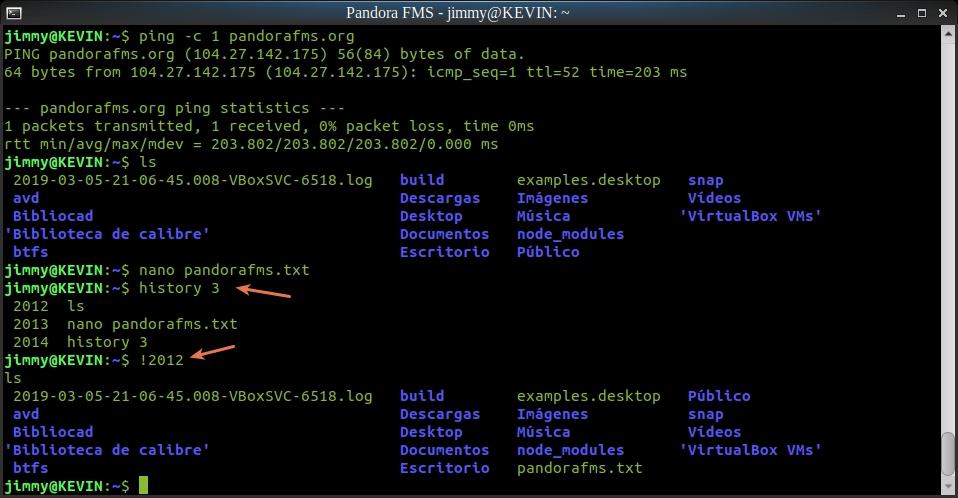Click 'VirtualBox VMs' in the lower ls listing
The height and width of the screenshot is (498, 958).
(x=750, y=450)
